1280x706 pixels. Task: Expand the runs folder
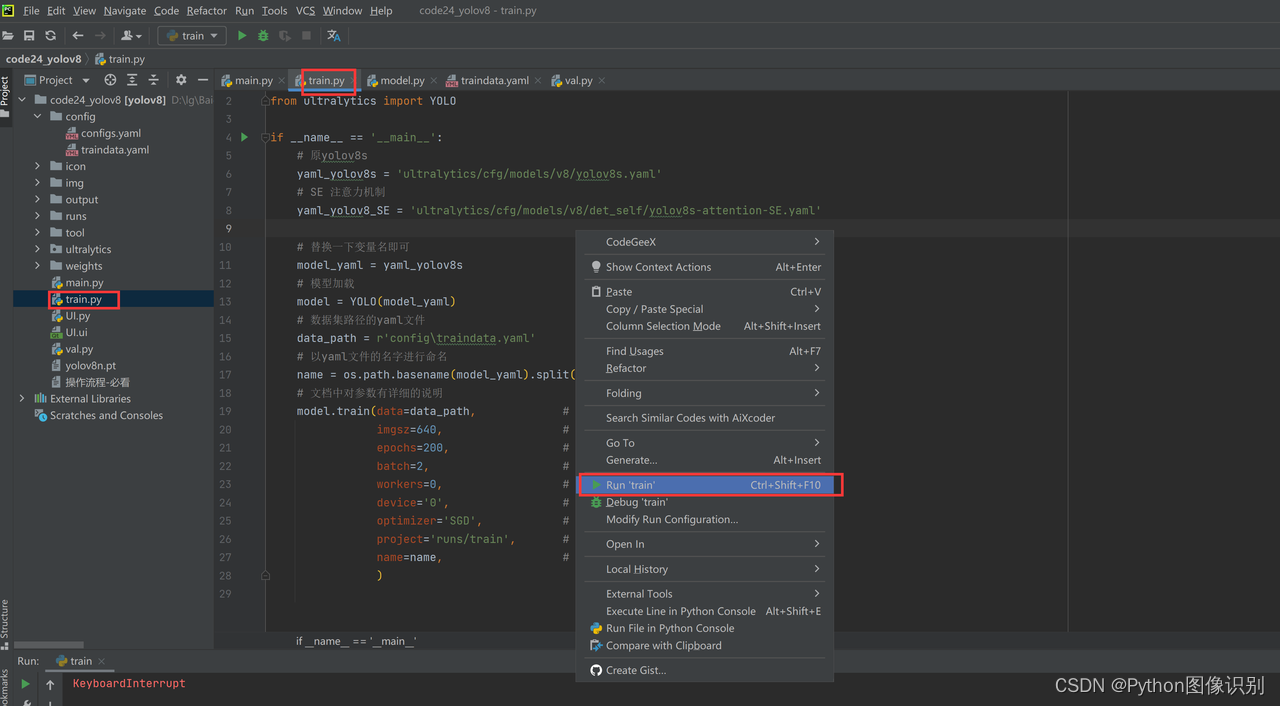pyautogui.click(x=38, y=216)
